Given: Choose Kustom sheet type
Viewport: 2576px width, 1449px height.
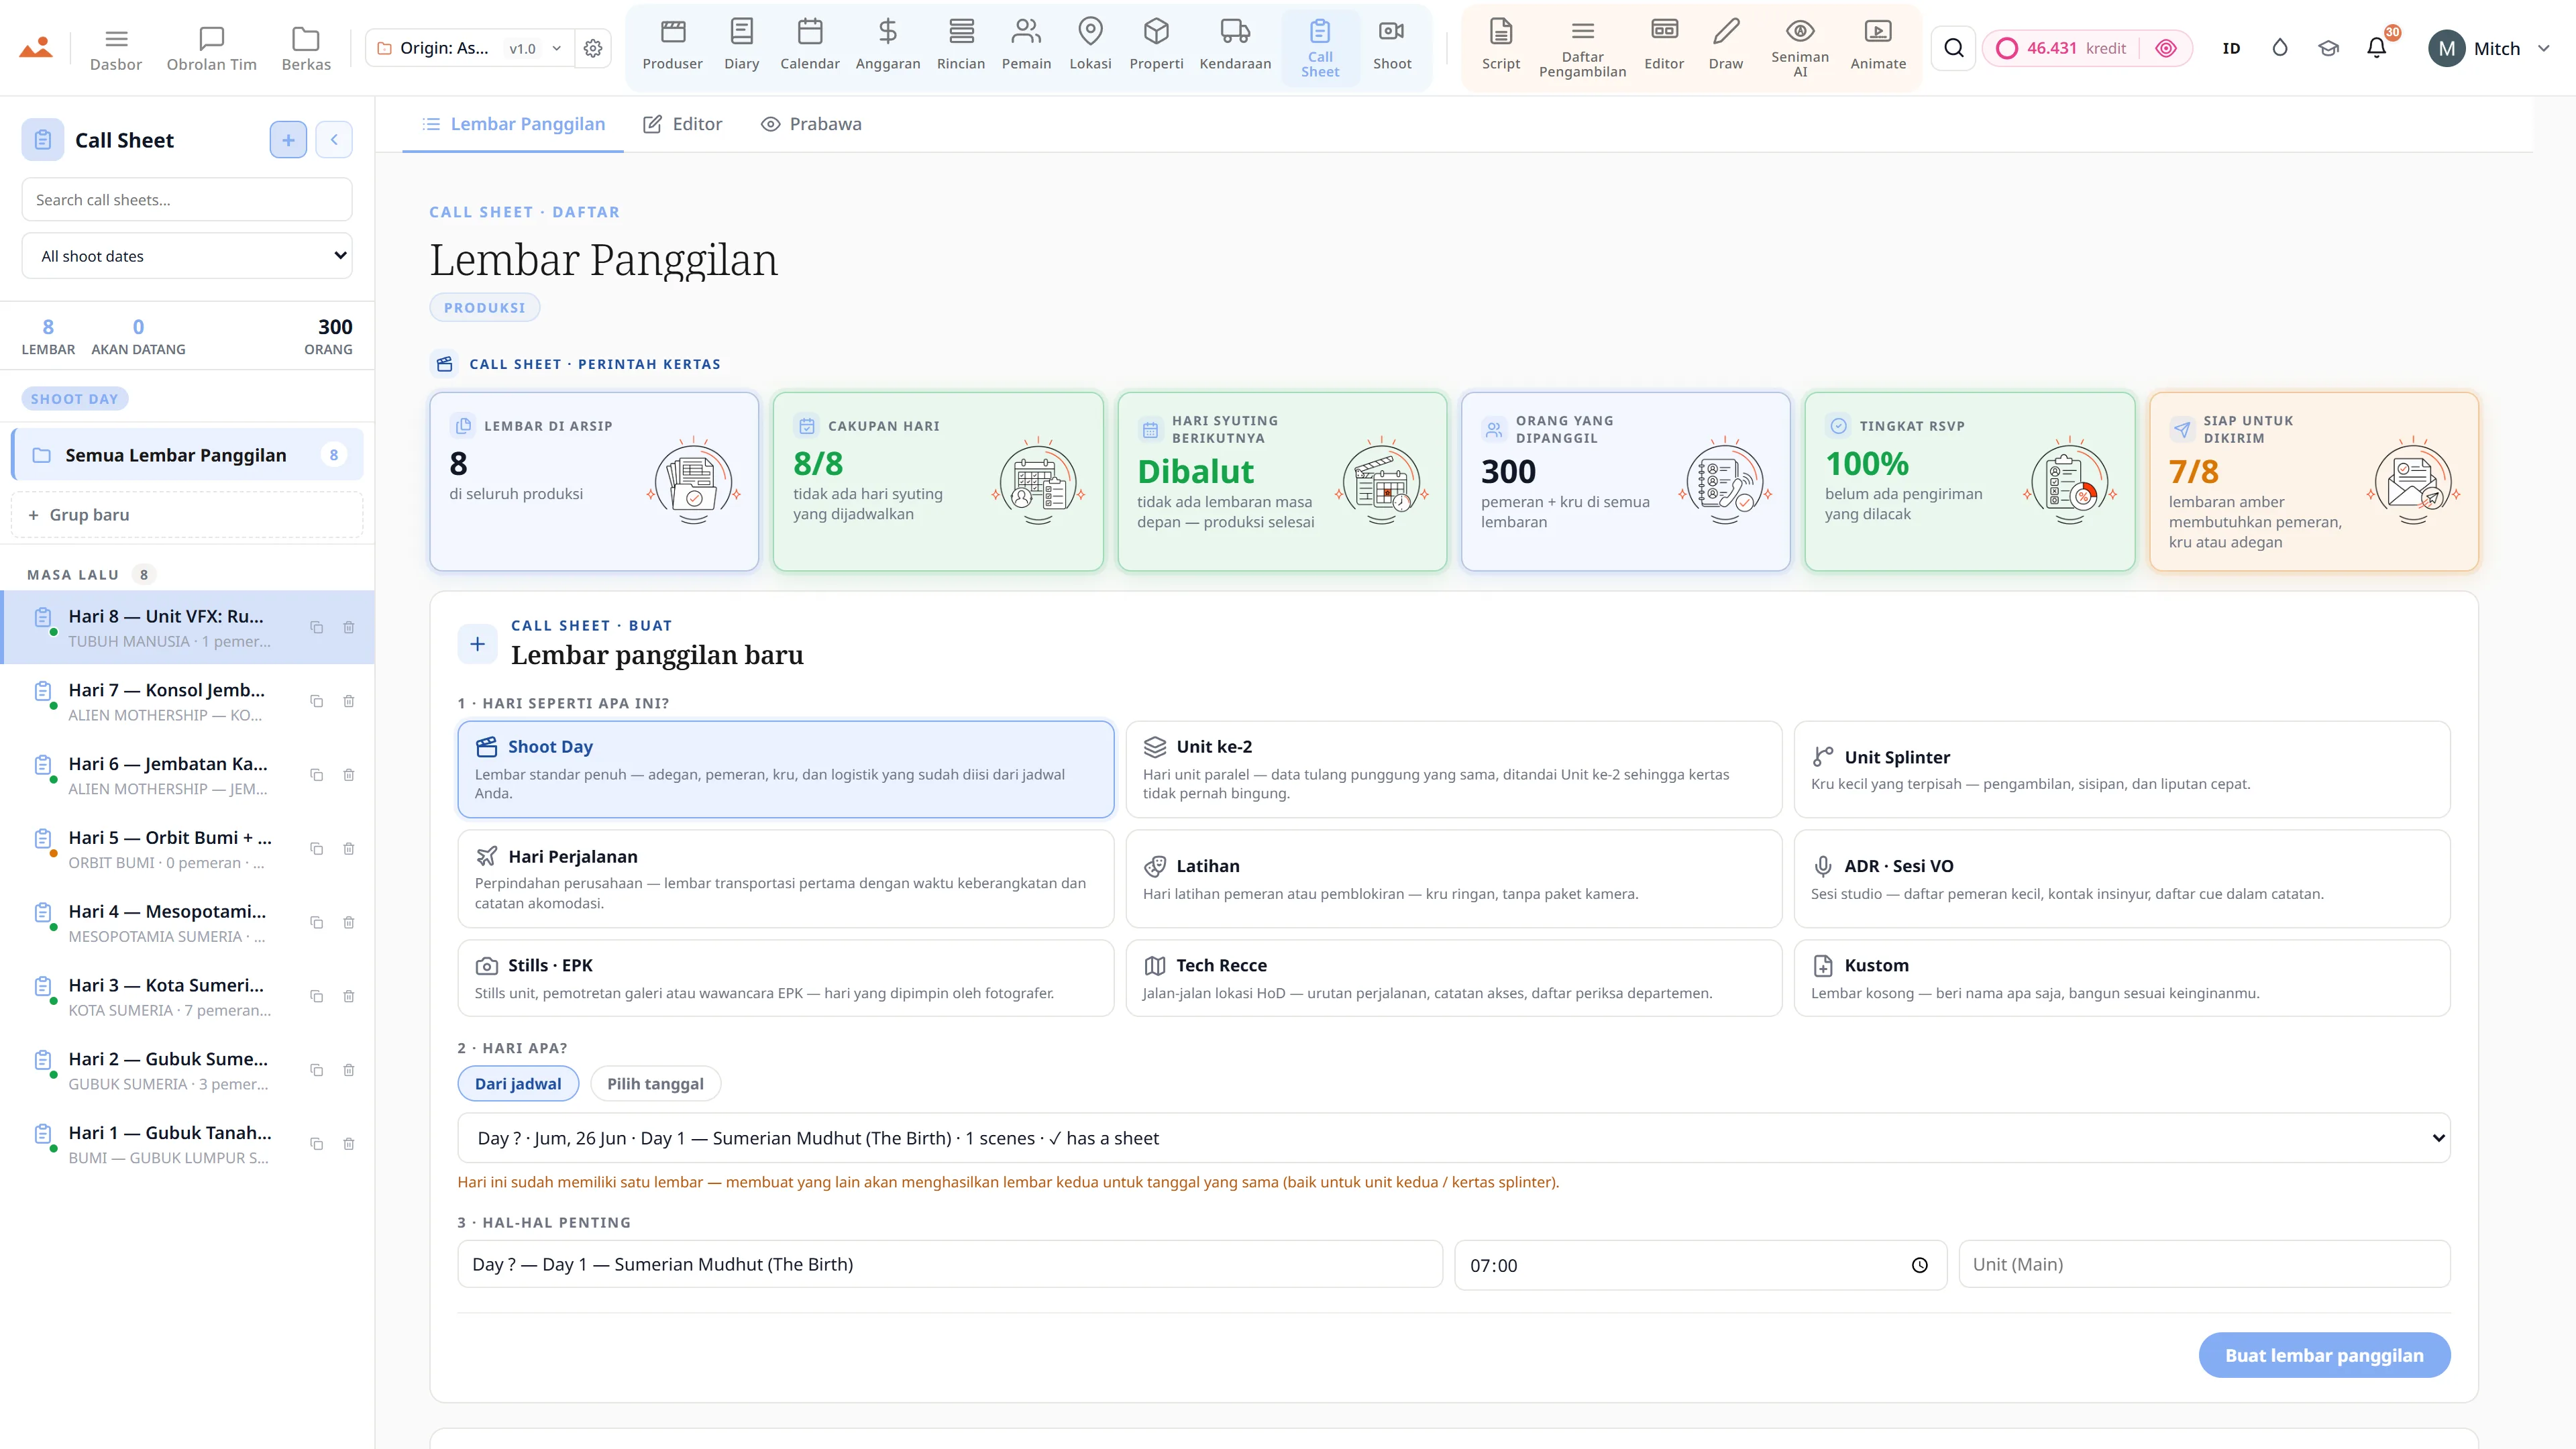Looking at the screenshot, I should (x=2121, y=977).
